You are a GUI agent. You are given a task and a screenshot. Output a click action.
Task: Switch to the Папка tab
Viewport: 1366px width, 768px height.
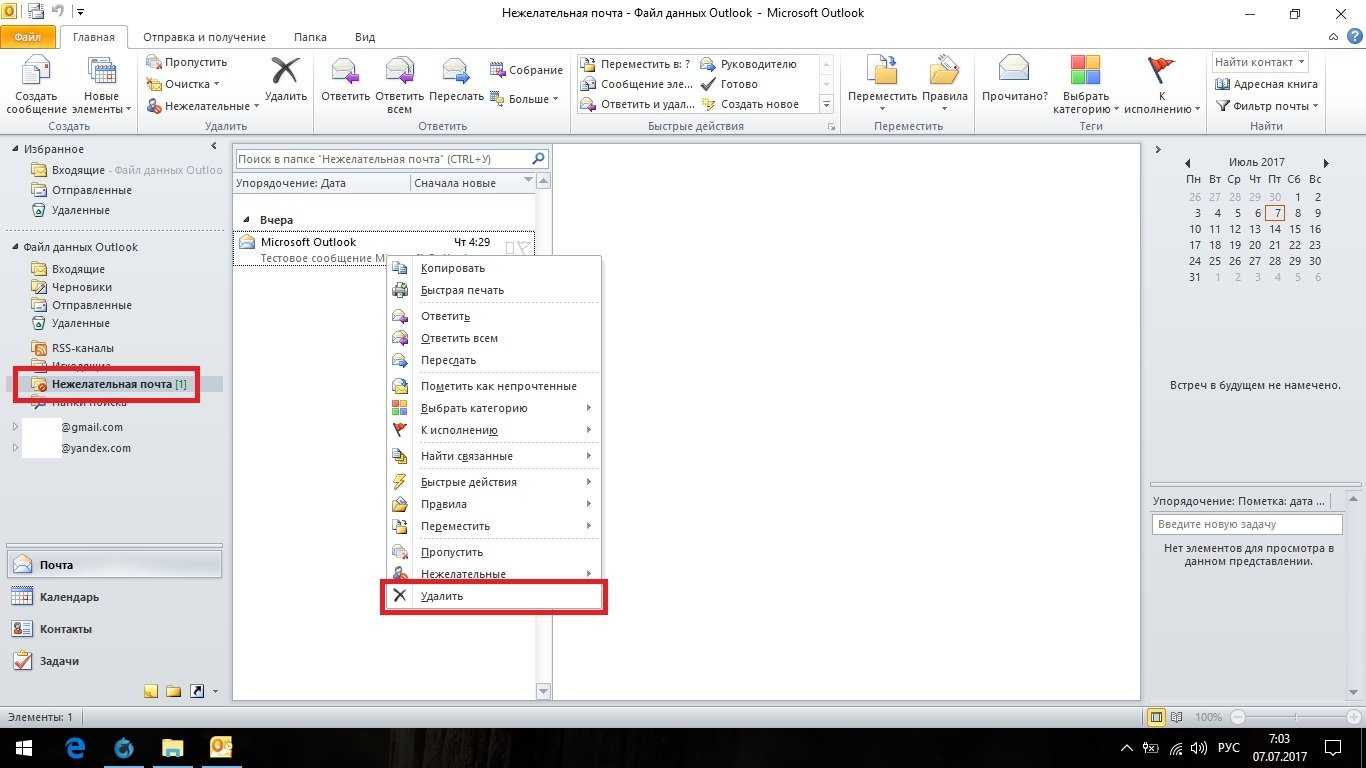[310, 37]
